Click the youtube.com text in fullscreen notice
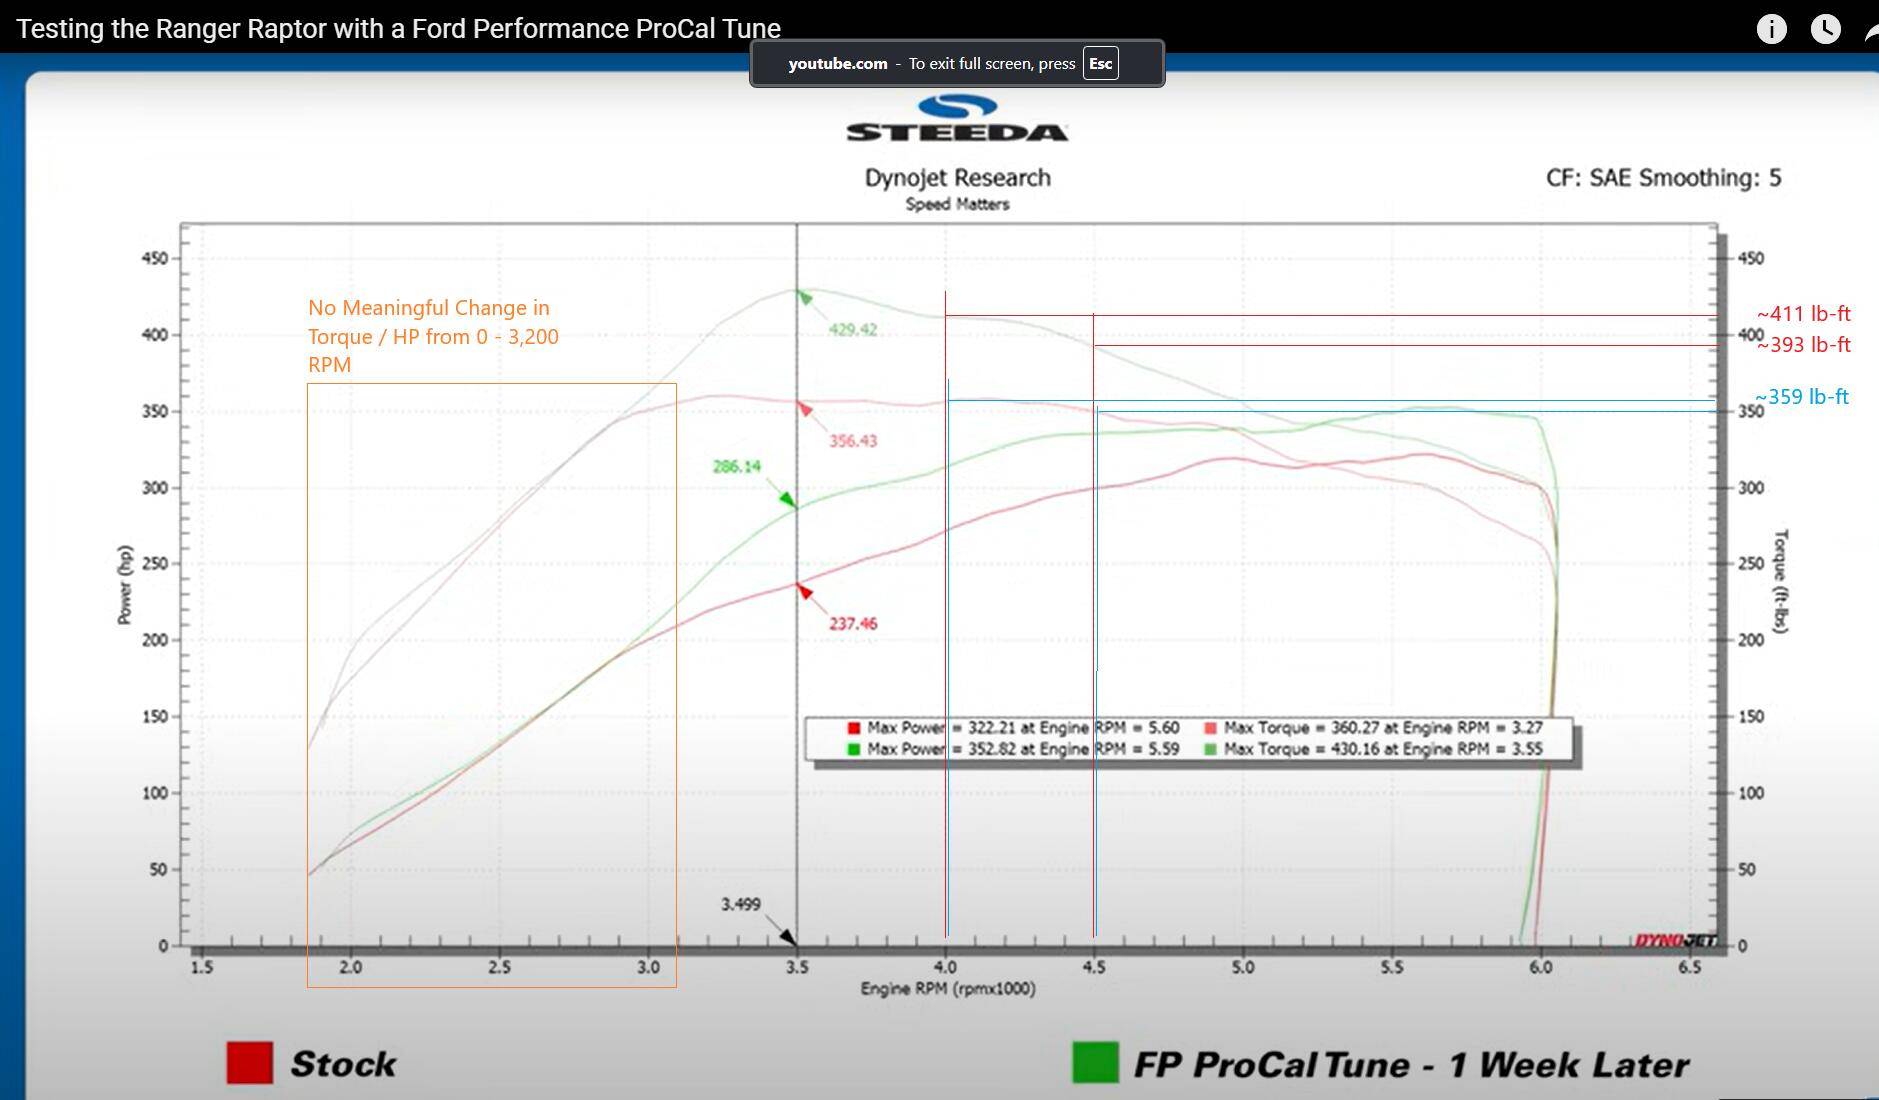Screen dimensions: 1879x1100 837,64
